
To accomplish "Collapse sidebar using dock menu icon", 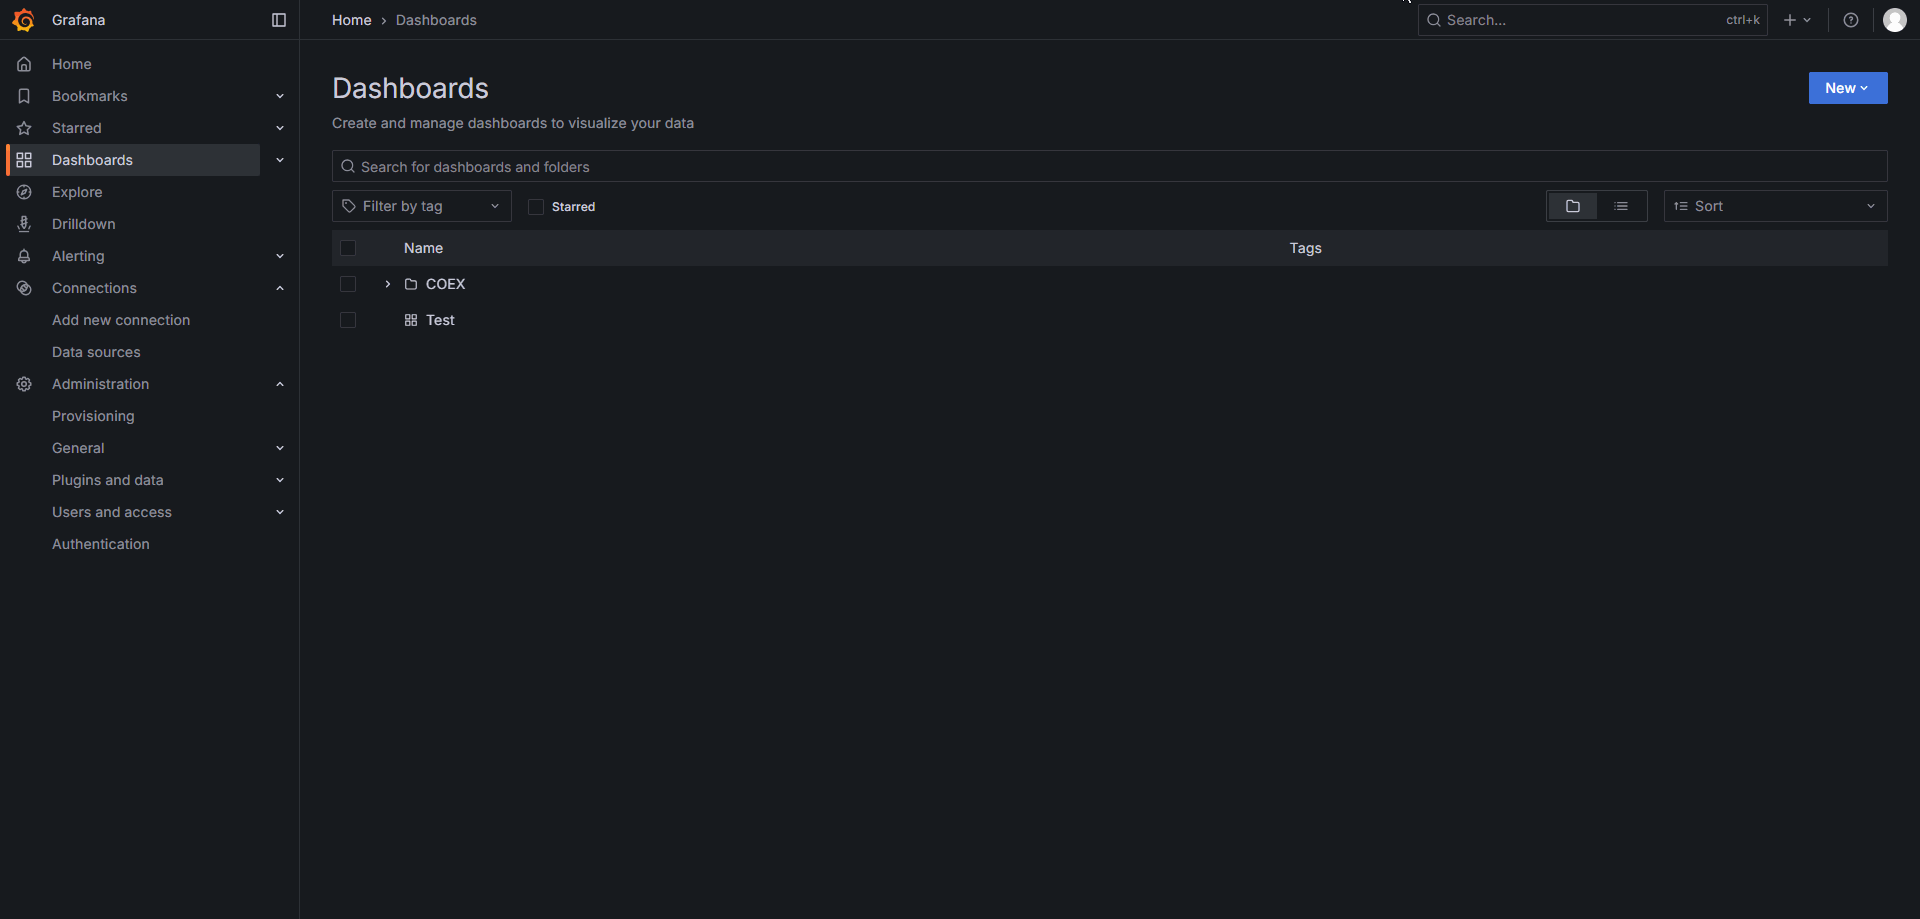I will click(x=279, y=20).
